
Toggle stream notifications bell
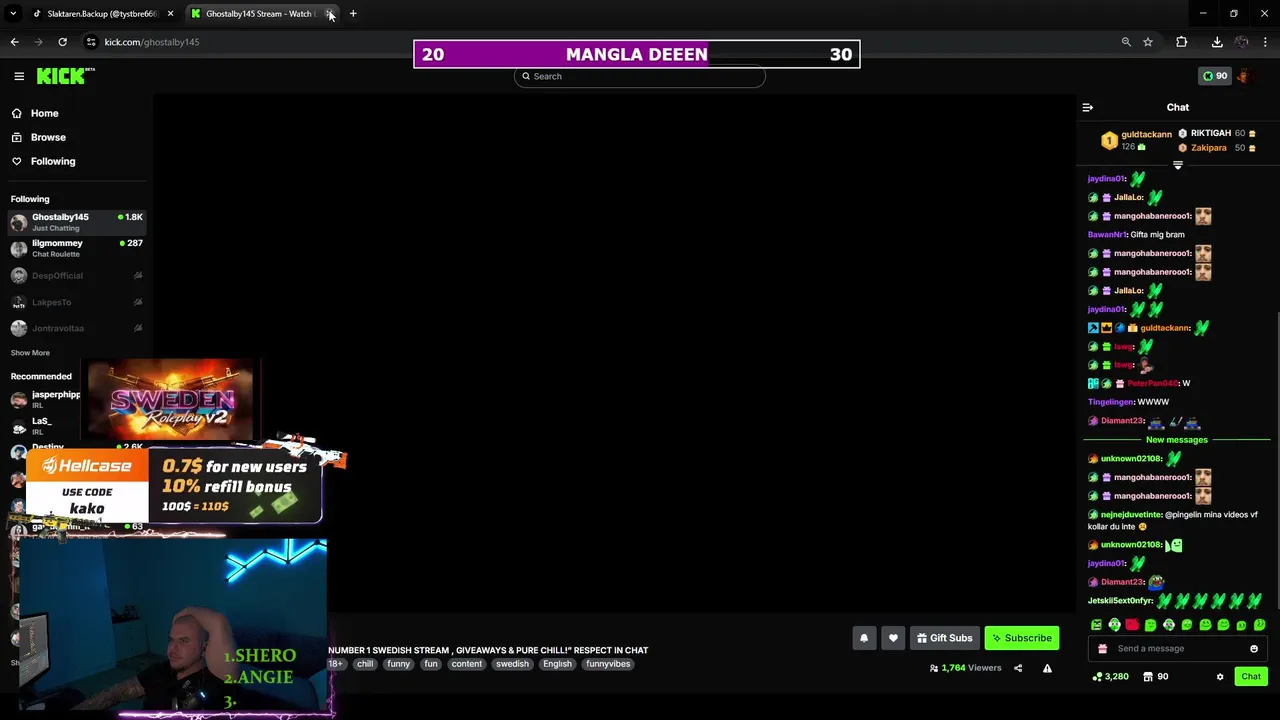(864, 638)
